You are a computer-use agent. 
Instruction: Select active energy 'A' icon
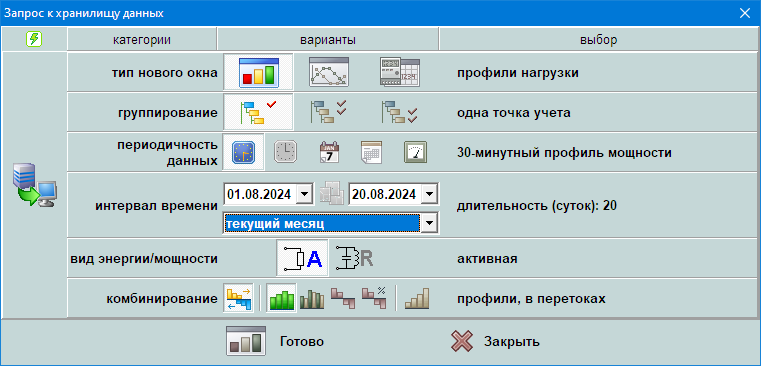[x=302, y=258]
